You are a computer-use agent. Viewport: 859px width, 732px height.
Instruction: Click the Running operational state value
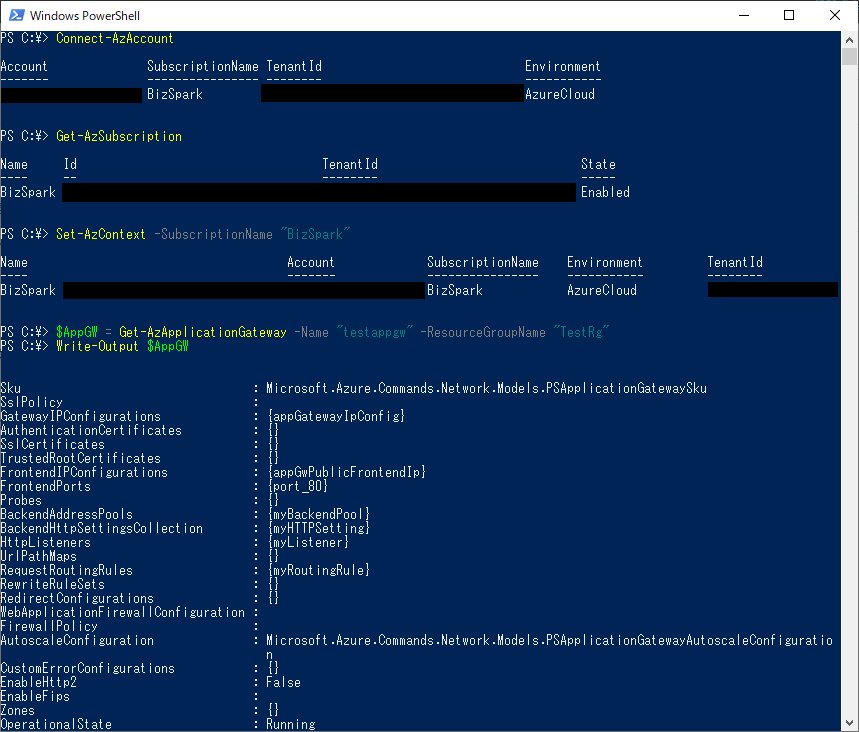pos(291,724)
